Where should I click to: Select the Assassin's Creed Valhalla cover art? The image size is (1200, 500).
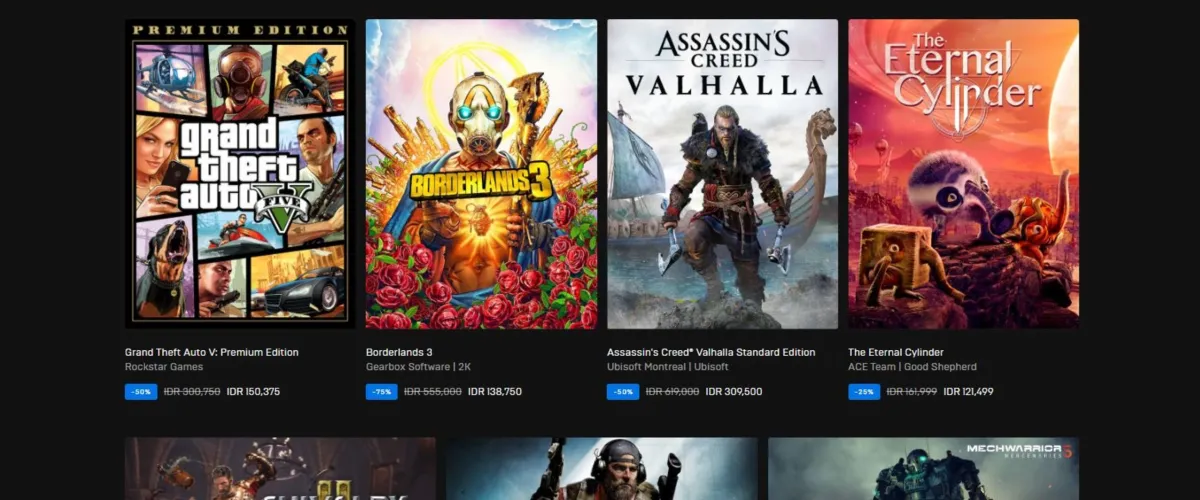tap(722, 174)
